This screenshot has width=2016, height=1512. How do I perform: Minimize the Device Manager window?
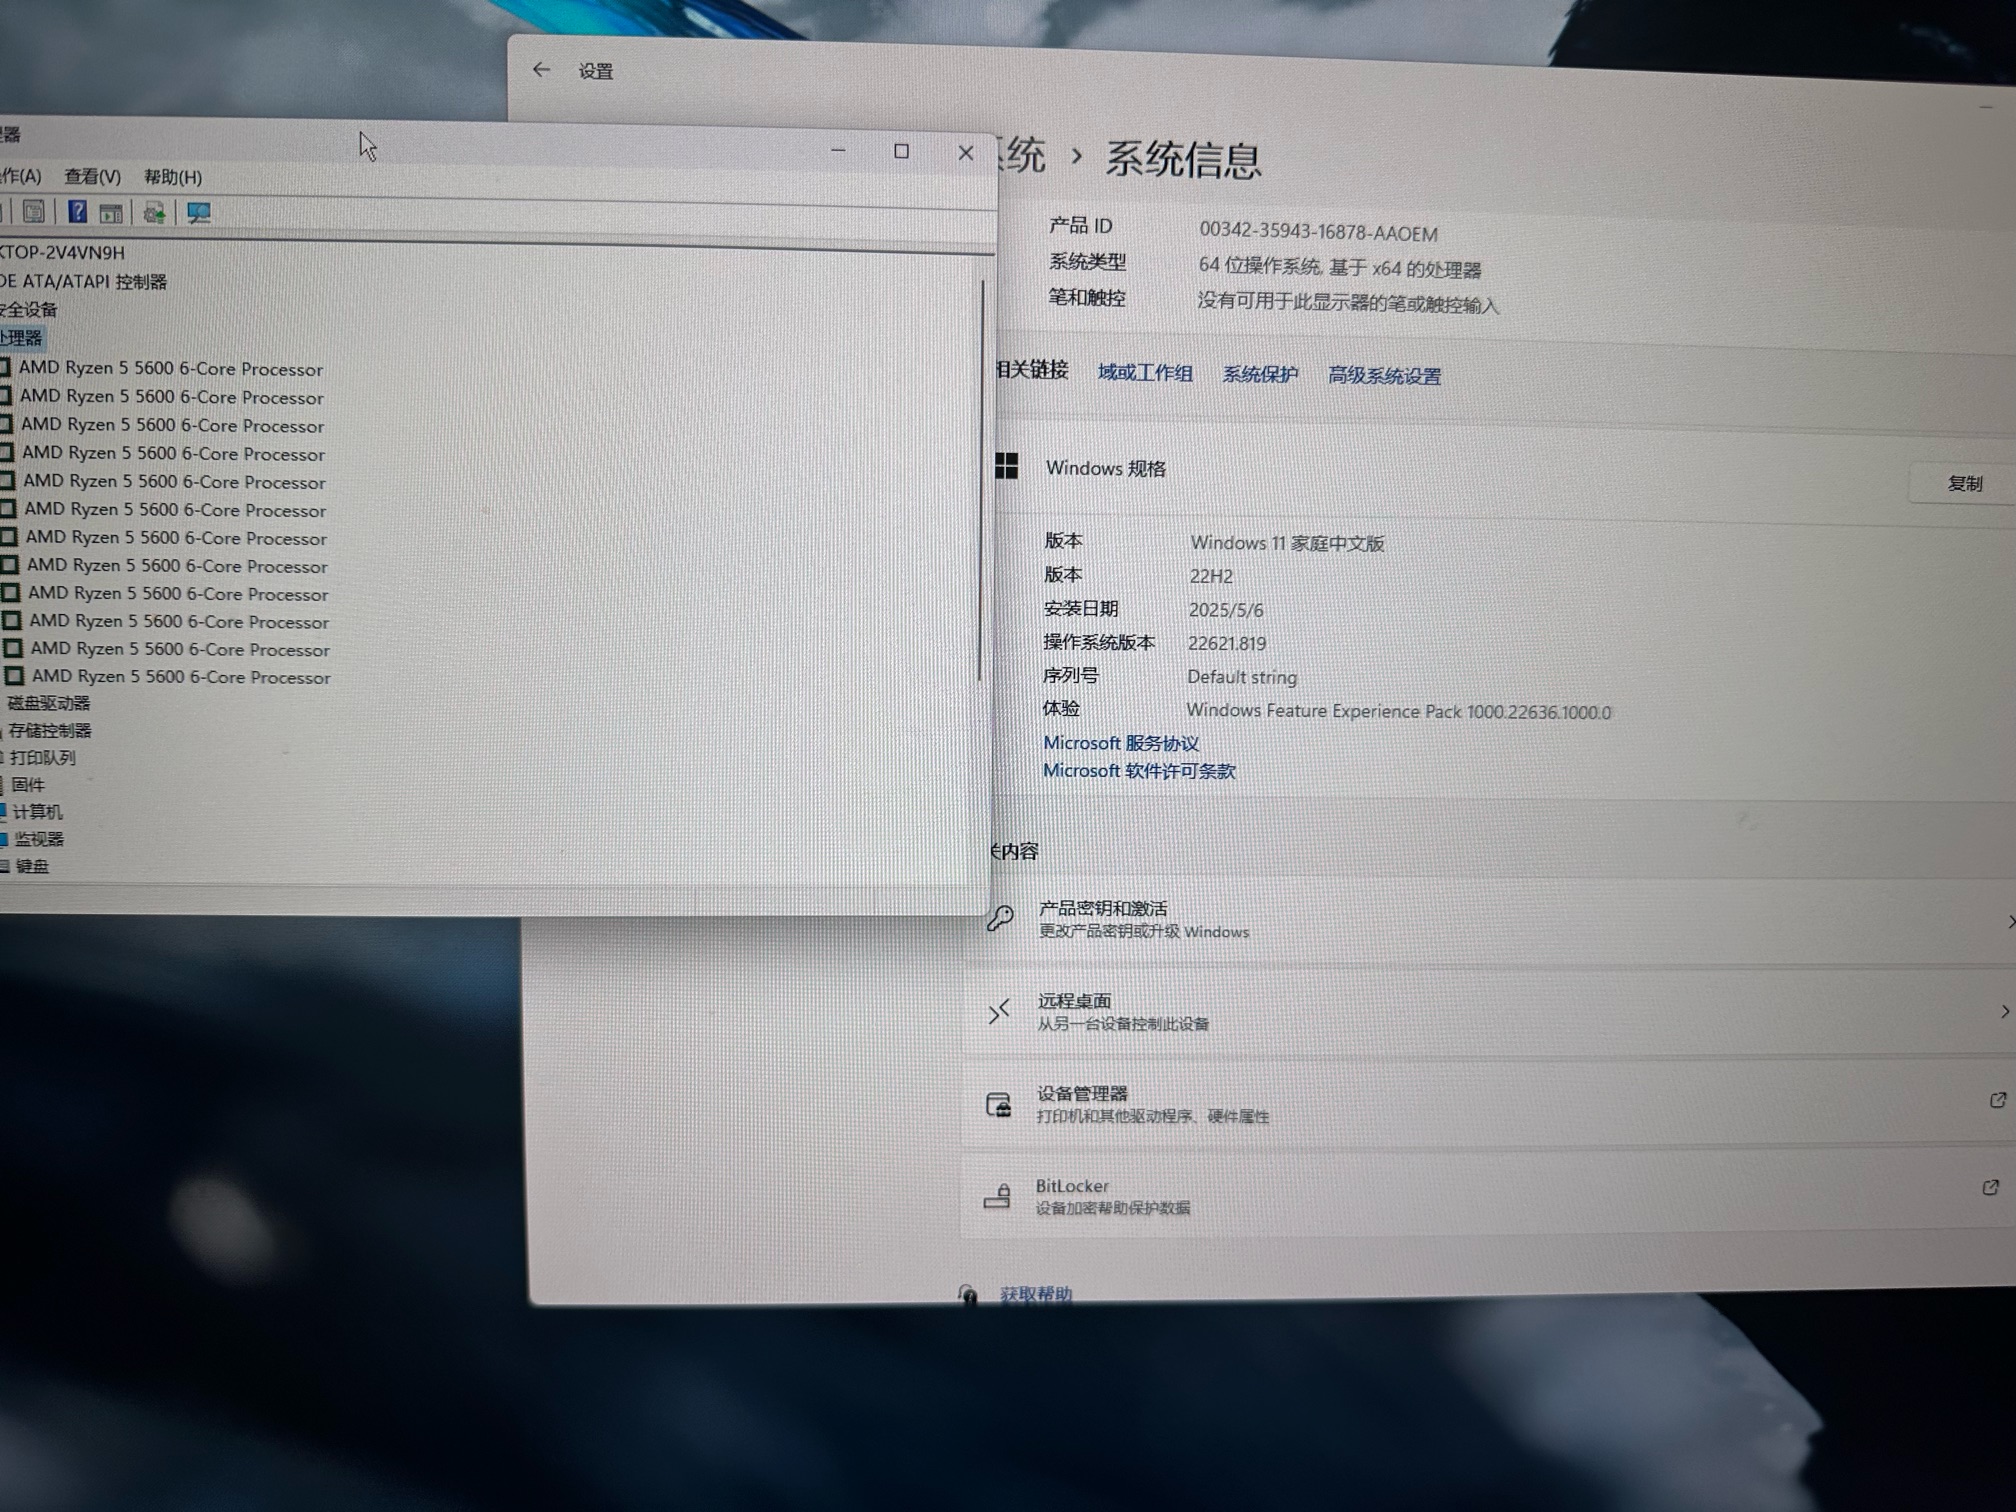point(838,150)
